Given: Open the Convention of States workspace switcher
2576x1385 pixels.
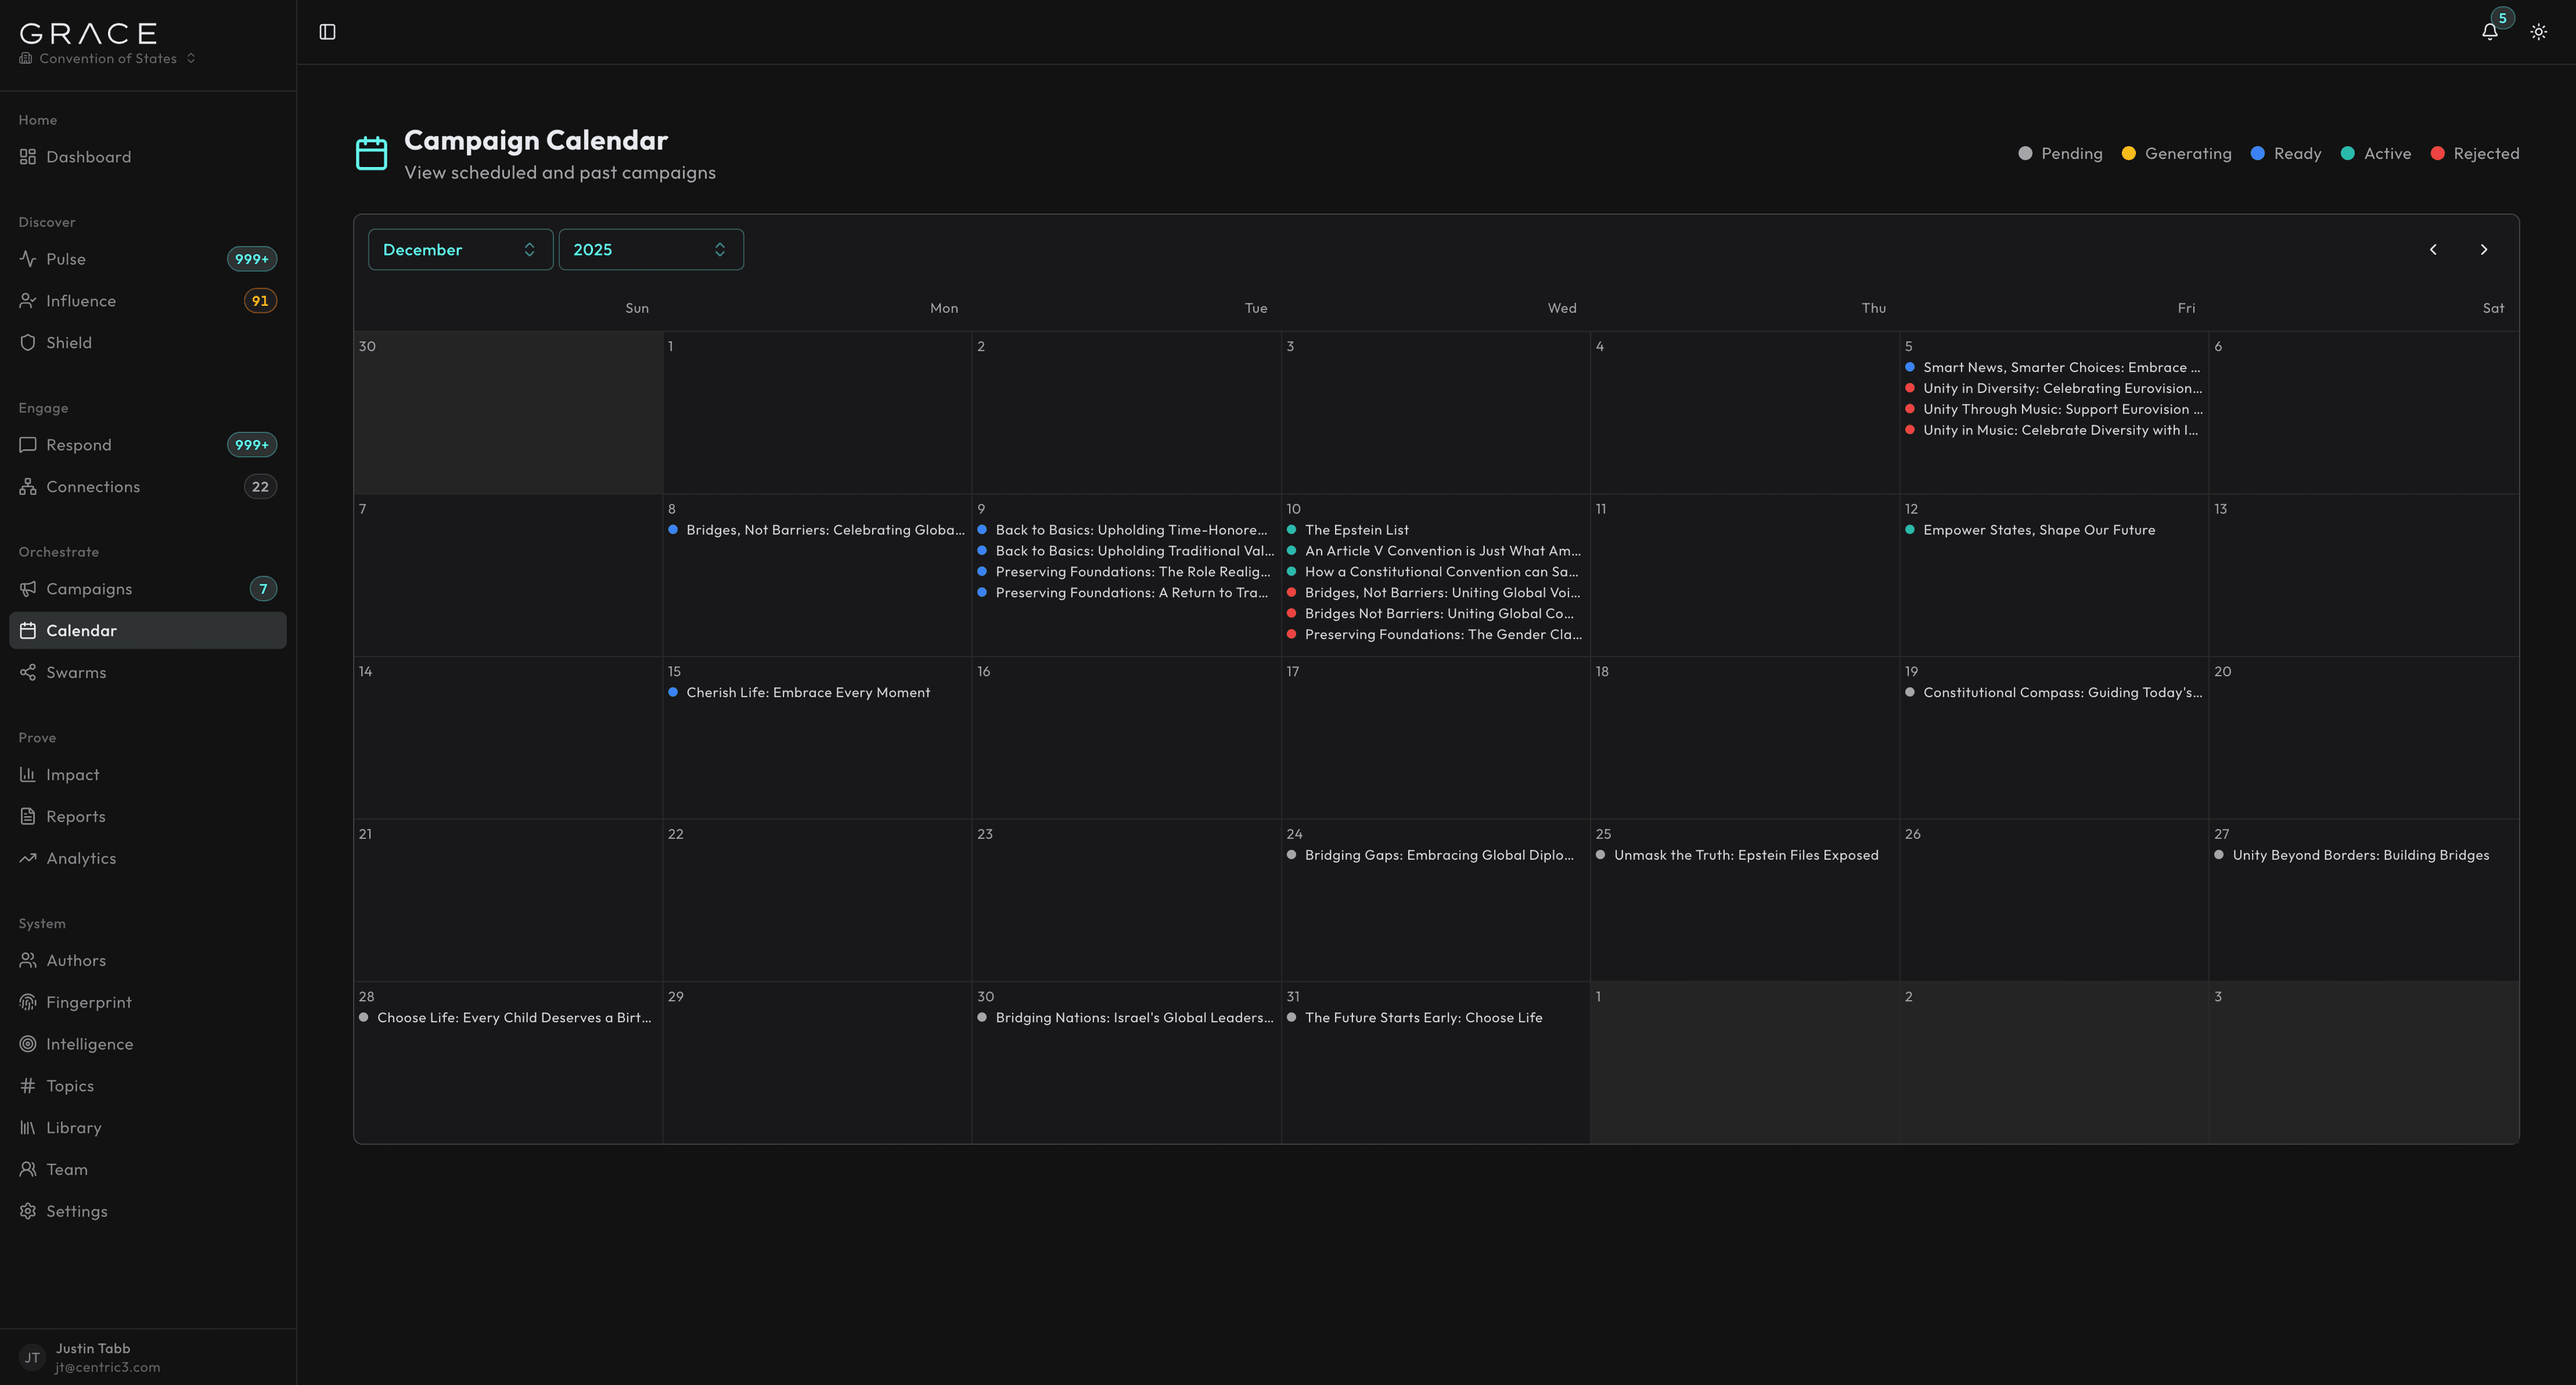Looking at the screenshot, I should 105,57.
